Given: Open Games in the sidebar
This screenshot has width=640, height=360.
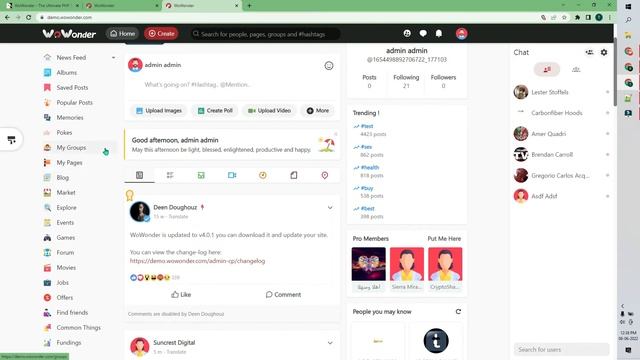Looking at the screenshot, I should tap(66, 238).
